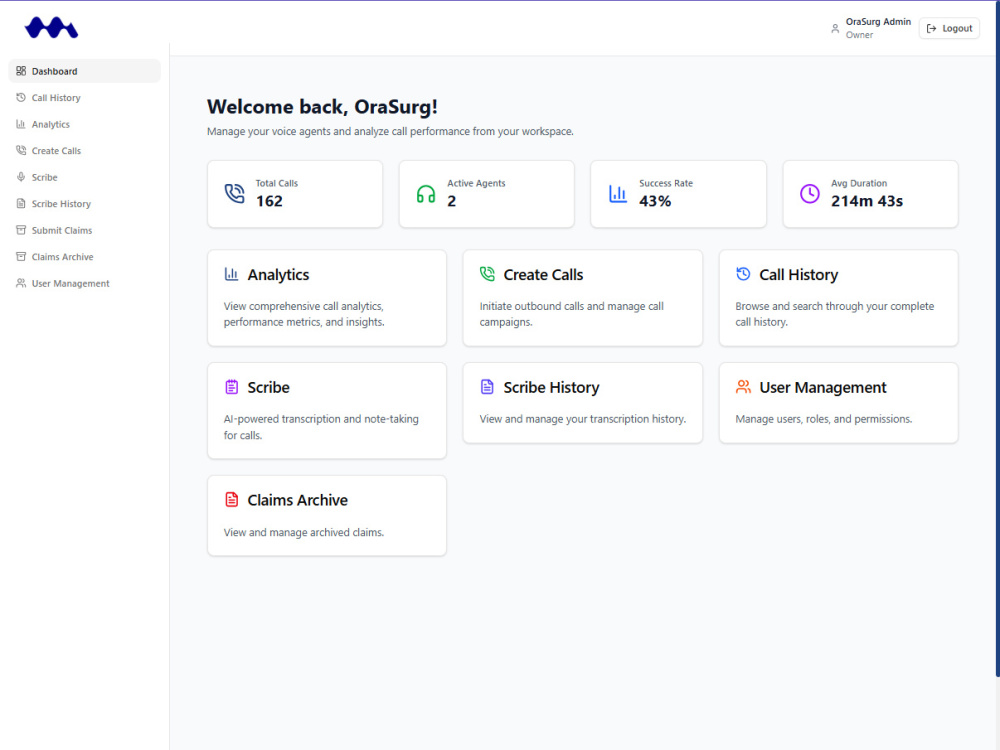Click the blue history icon on Call History card
Screen dimensions: 1000x750
[x=743, y=274]
